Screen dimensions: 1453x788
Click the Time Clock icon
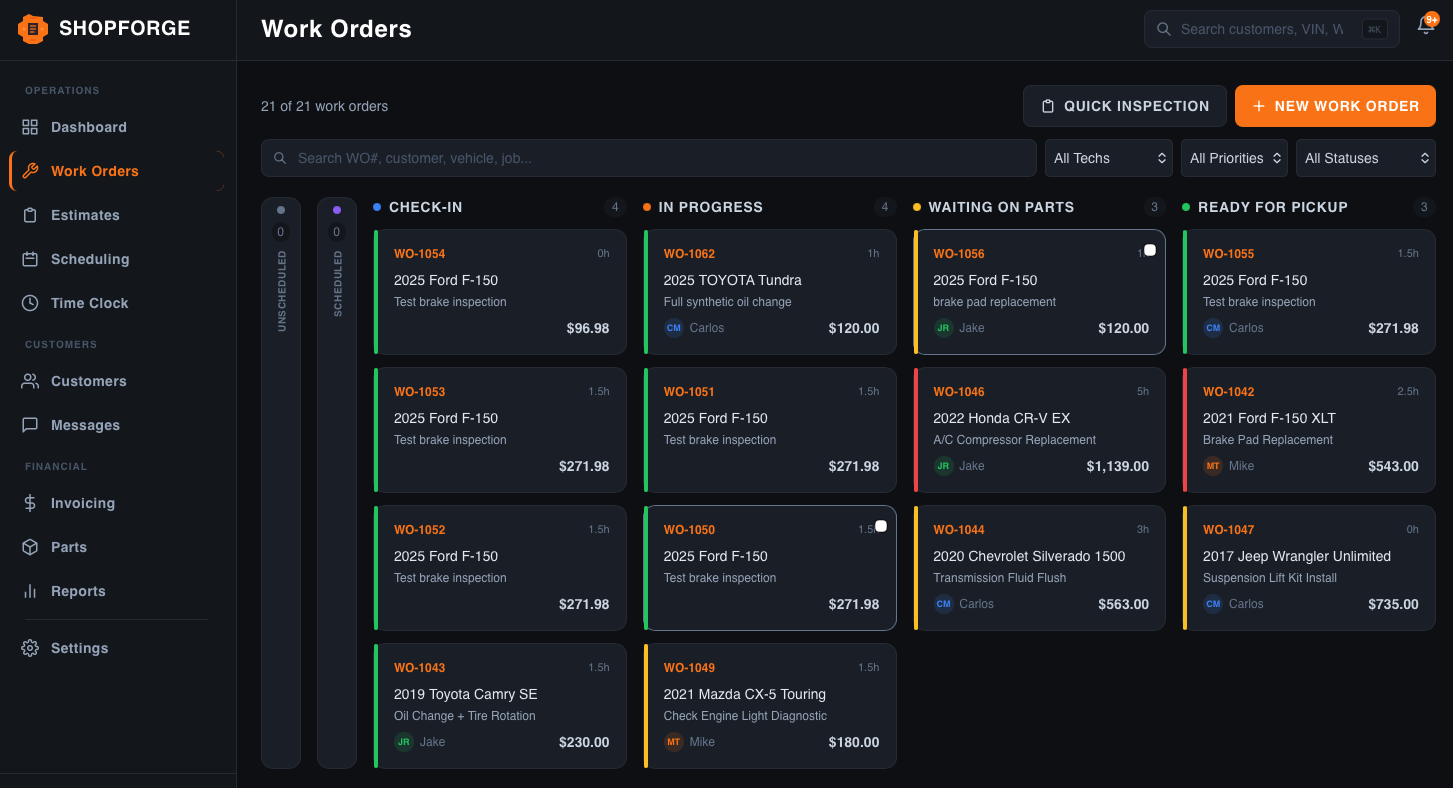[30, 303]
